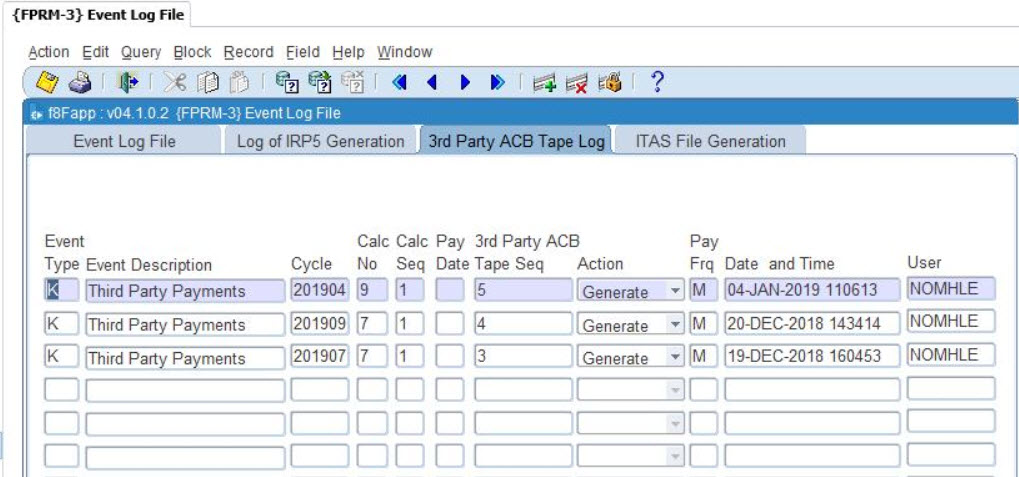Viewport: 1019px width, 477px height.
Task: Expand Action dropdown for cycle 201904
Action: (676, 292)
